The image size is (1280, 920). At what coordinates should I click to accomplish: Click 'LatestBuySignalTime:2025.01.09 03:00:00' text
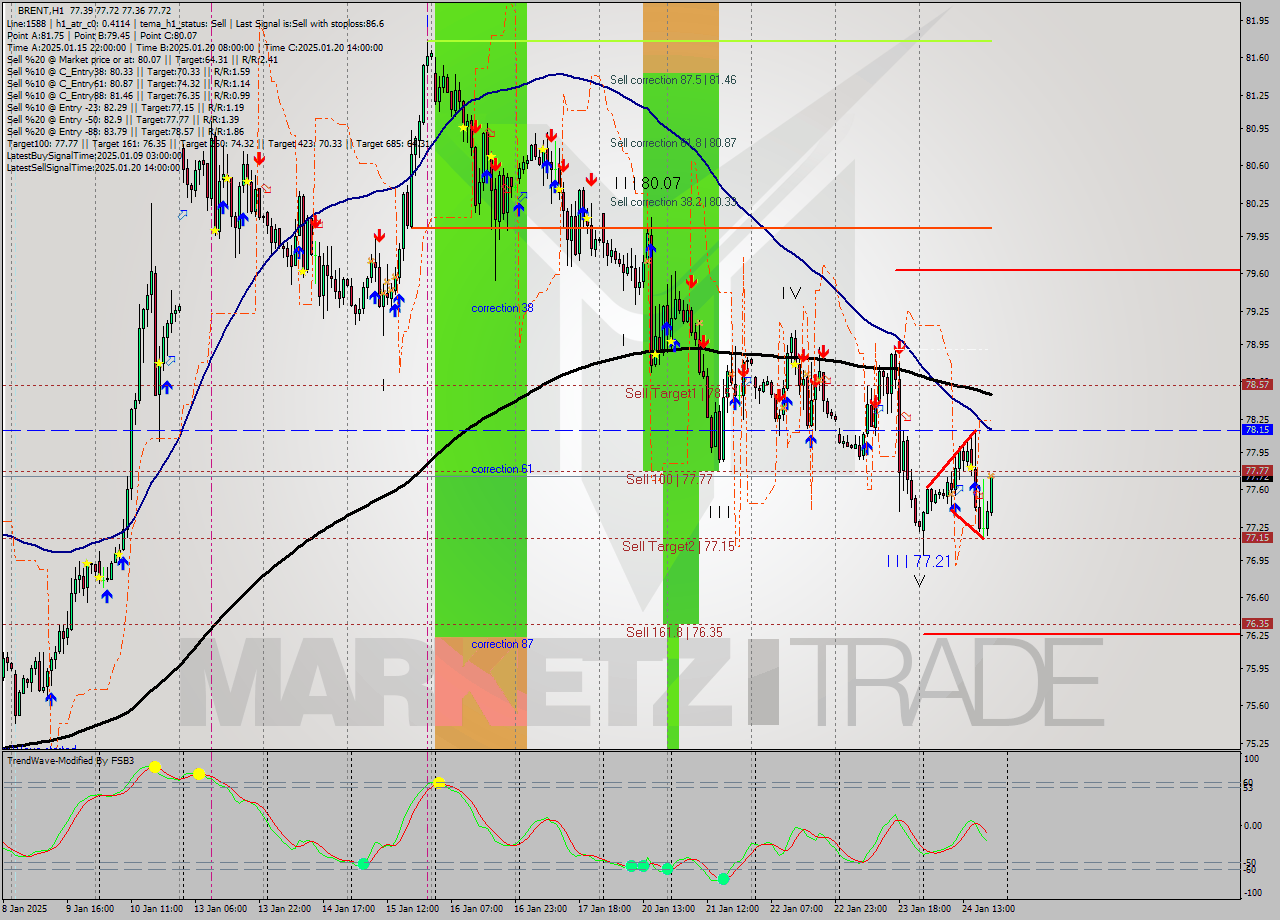pos(95,155)
